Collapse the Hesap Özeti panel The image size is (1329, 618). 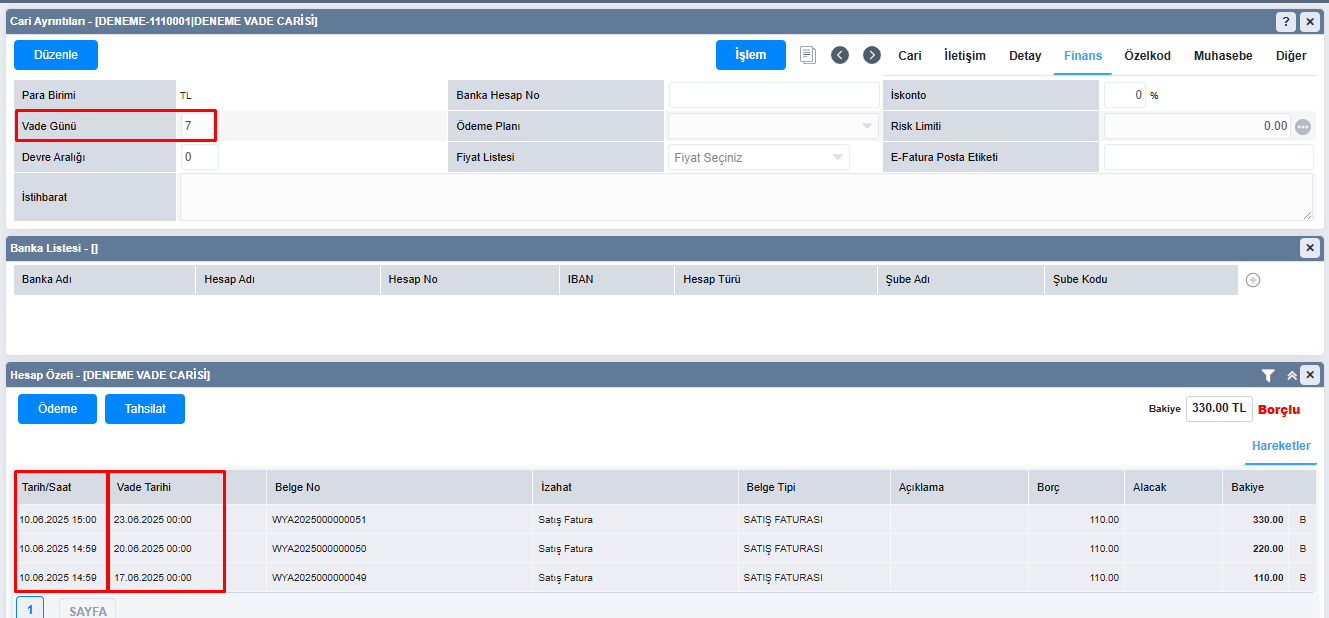1291,375
